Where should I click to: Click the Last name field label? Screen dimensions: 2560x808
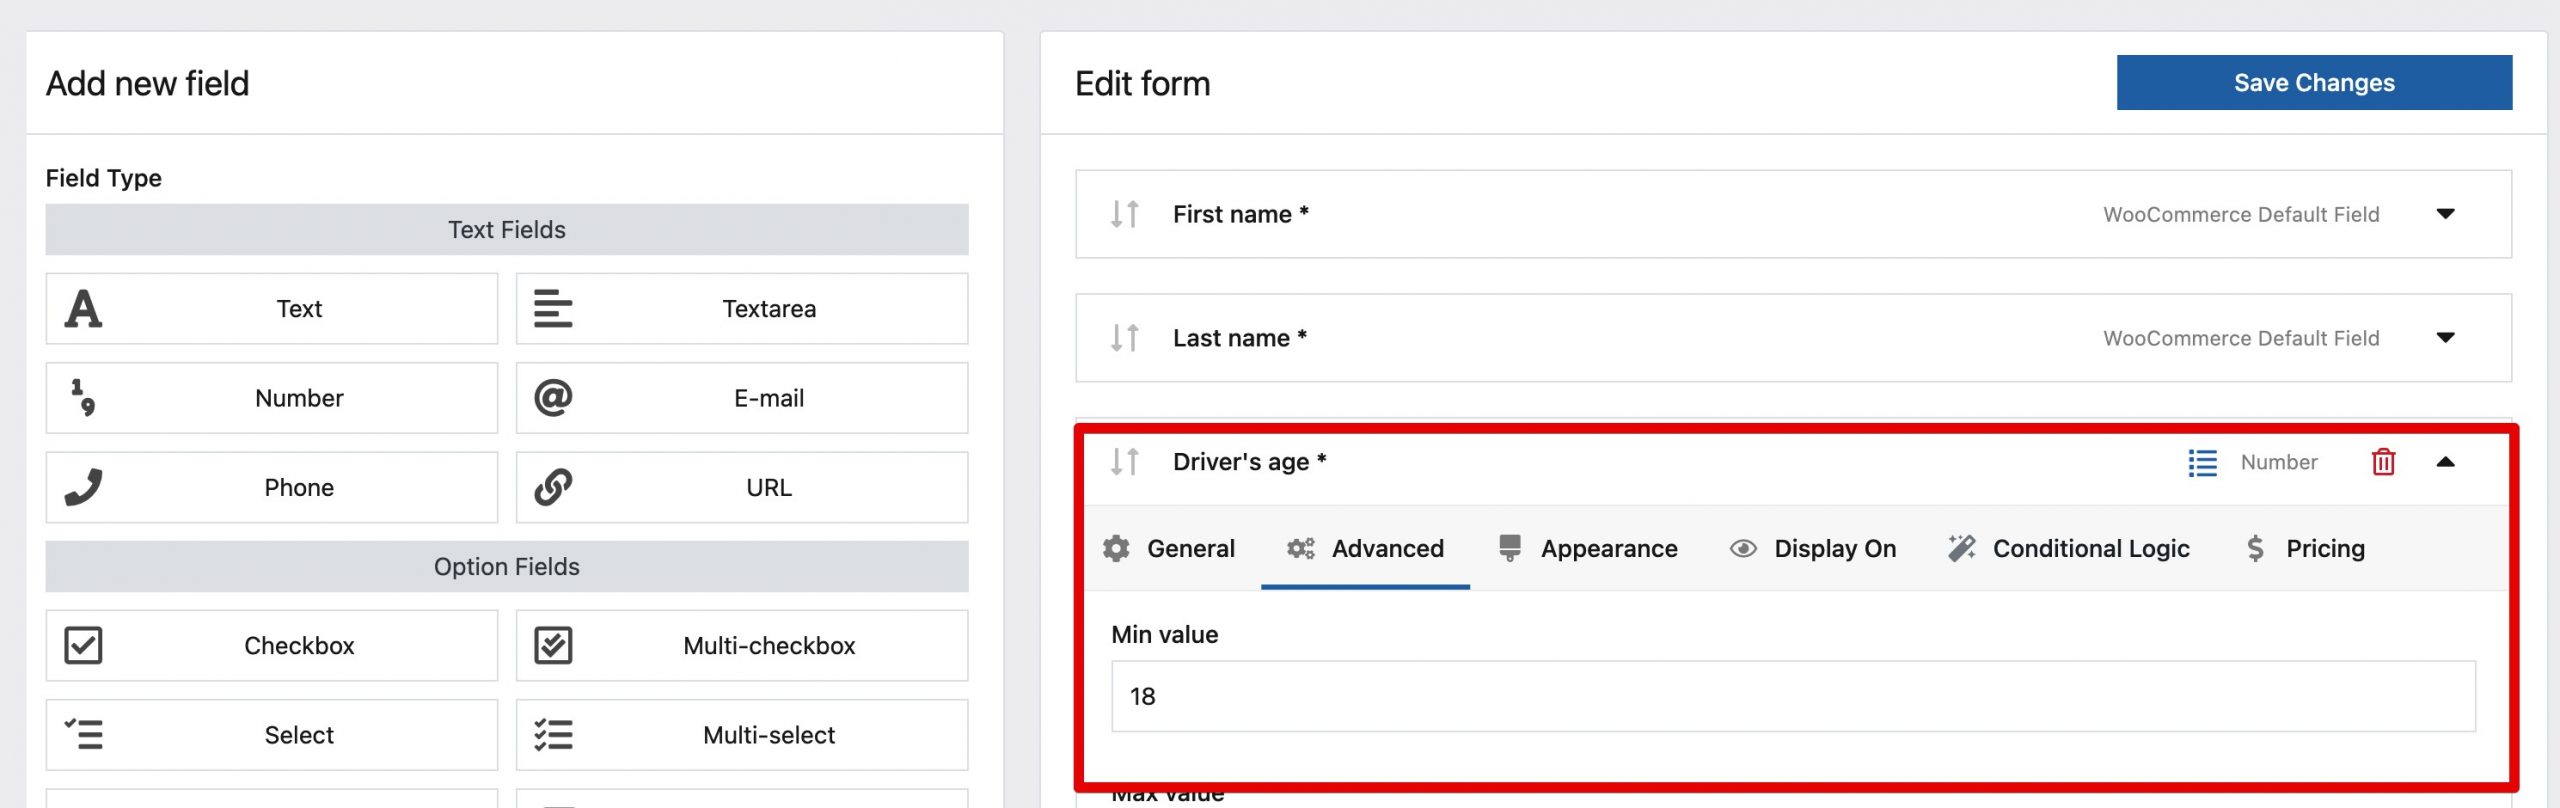[1240, 338]
